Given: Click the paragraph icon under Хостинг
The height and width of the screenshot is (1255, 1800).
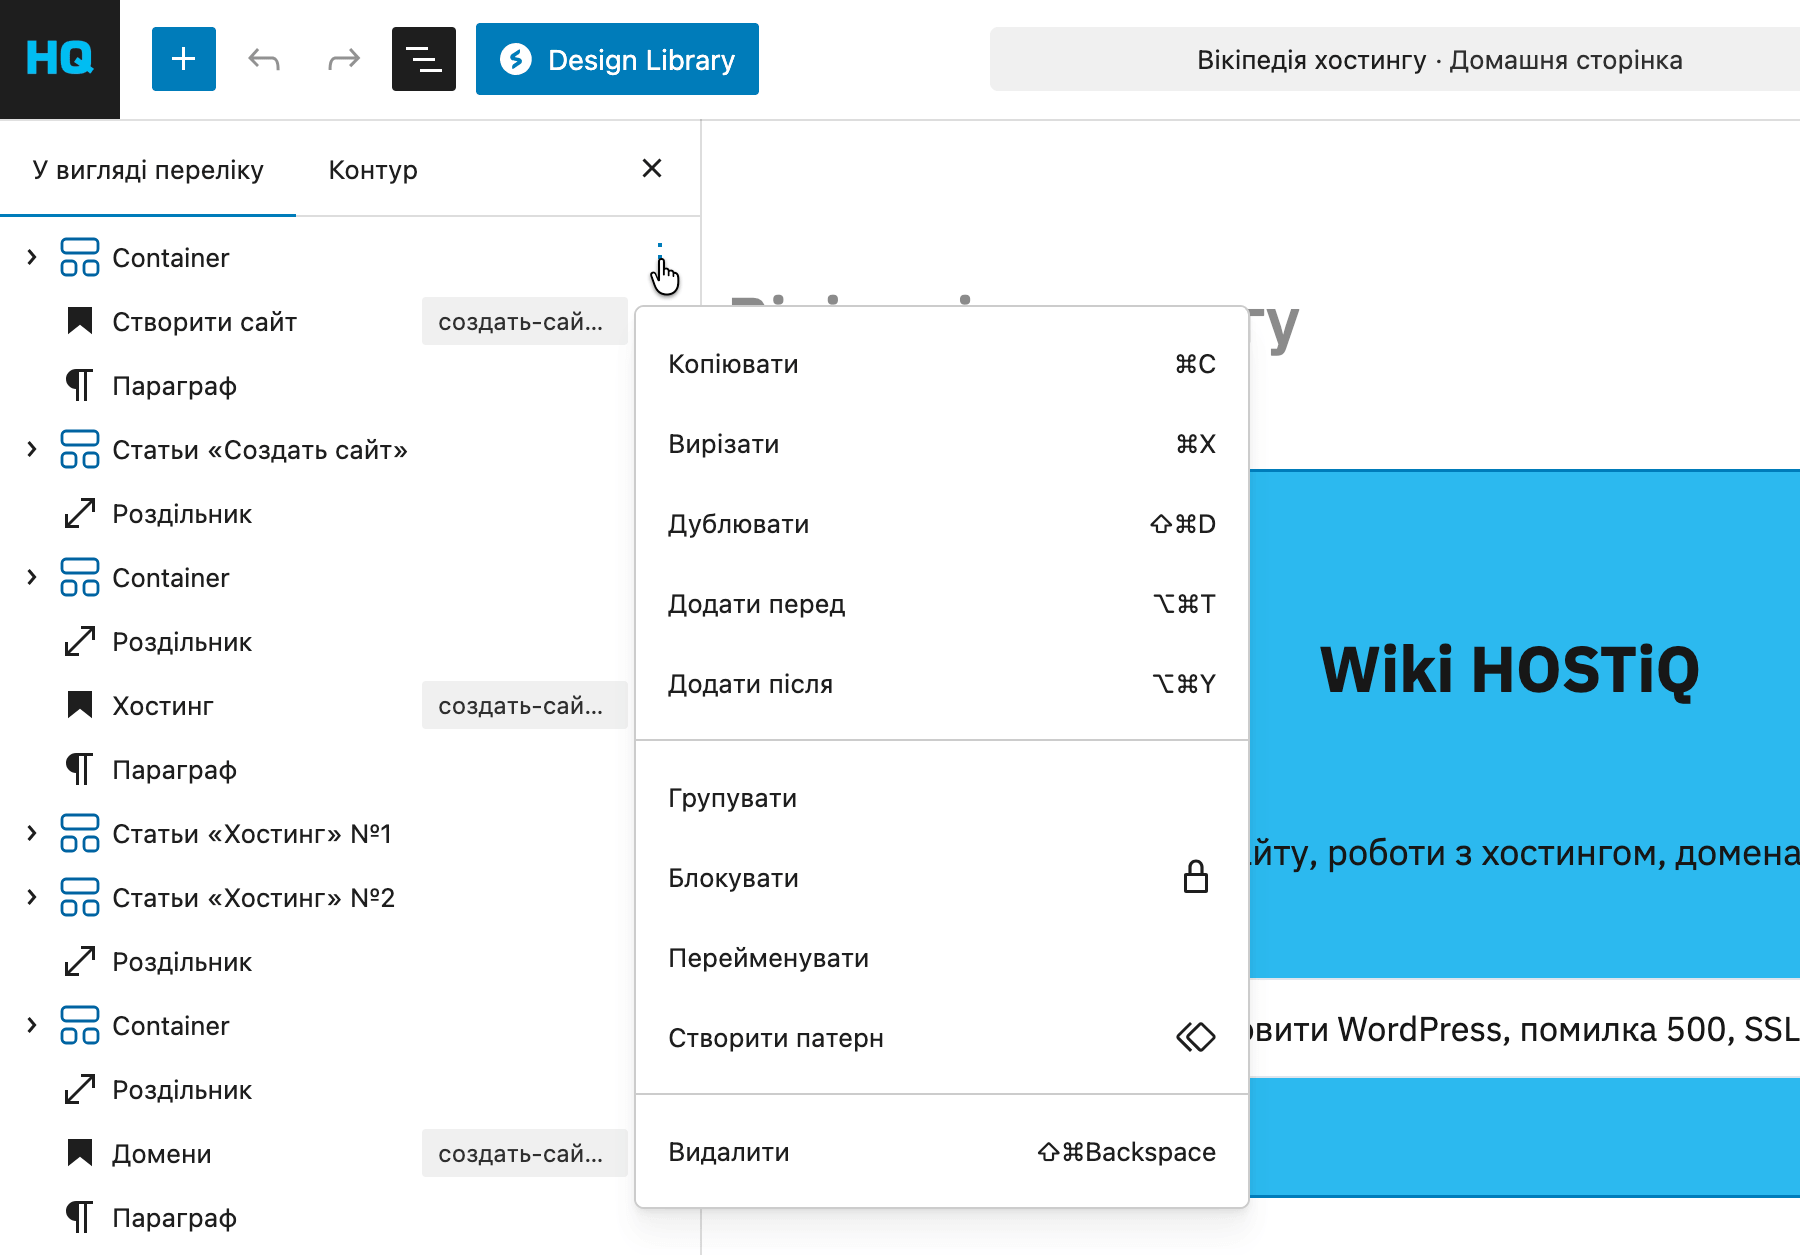Looking at the screenshot, I should 80,769.
